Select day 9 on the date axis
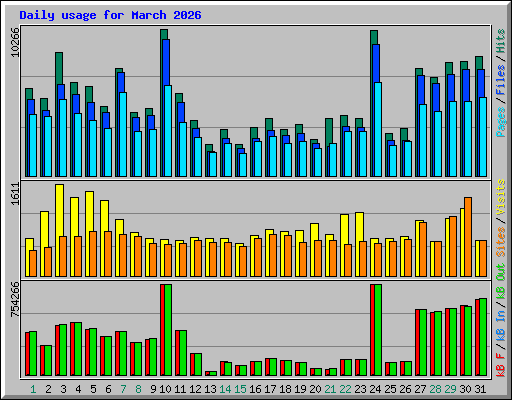512x400 pixels. pos(153,389)
